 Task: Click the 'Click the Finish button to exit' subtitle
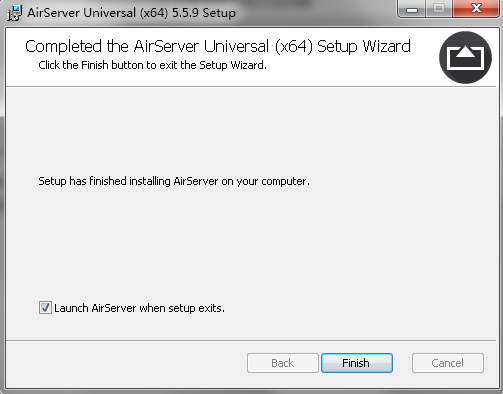tap(152, 65)
